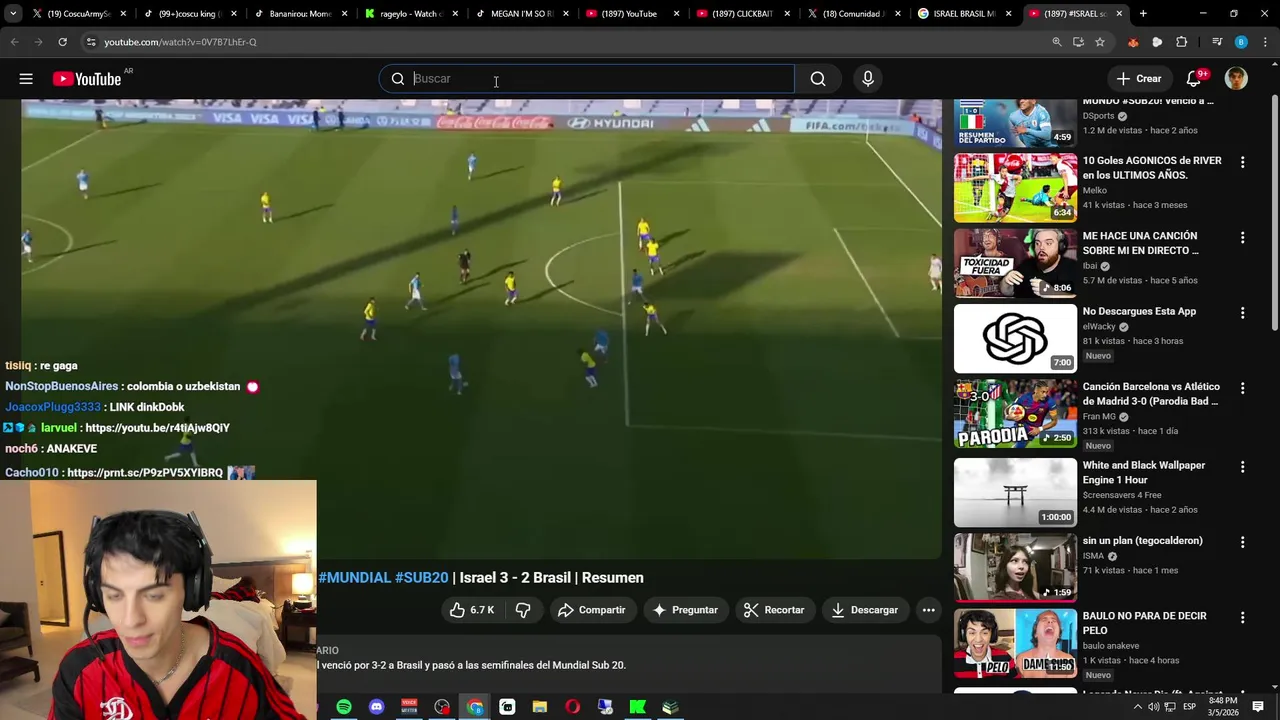Like the video with 6.7 K
The width and height of the screenshot is (1280, 720).
coord(472,610)
